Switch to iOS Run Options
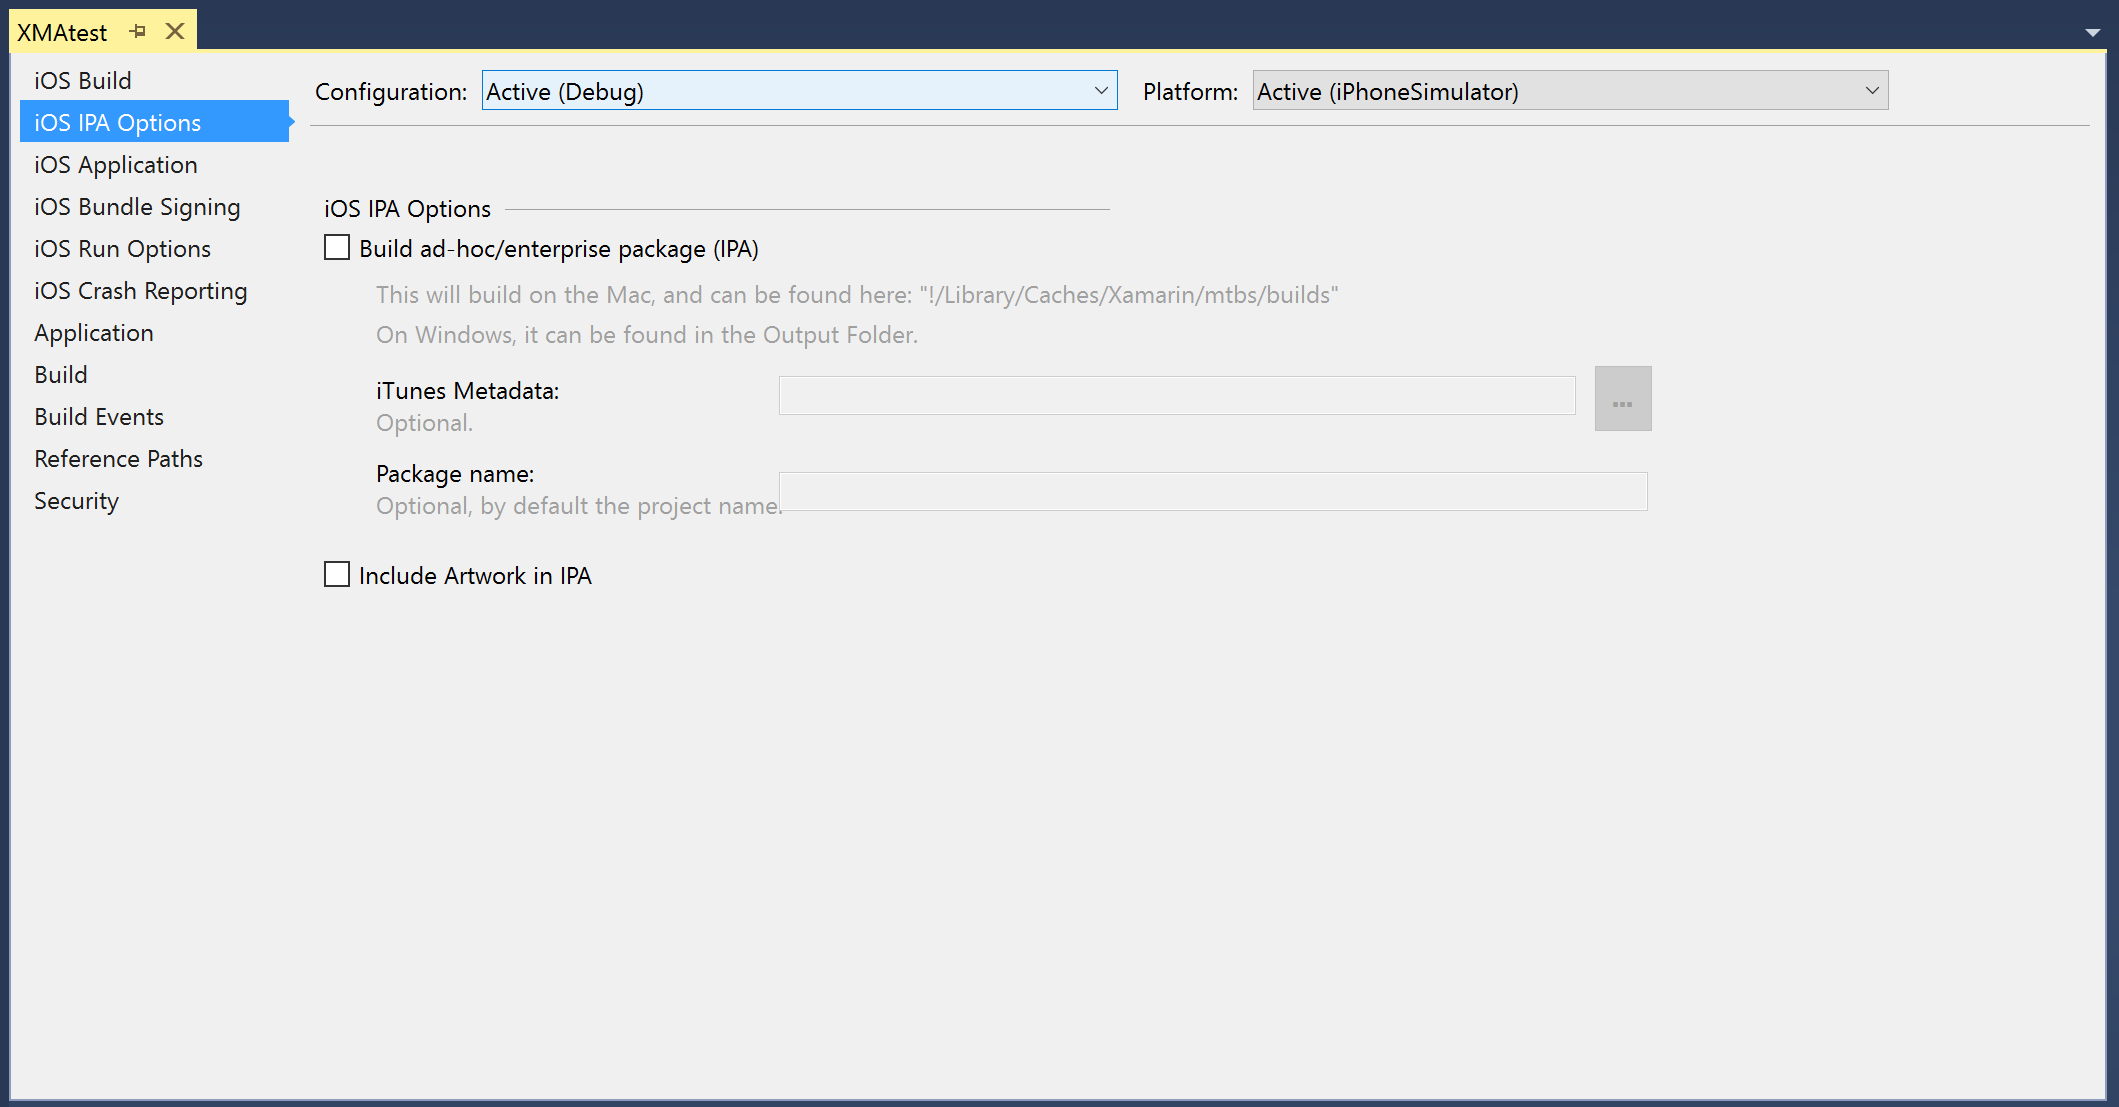The height and width of the screenshot is (1107, 2119). point(122,249)
